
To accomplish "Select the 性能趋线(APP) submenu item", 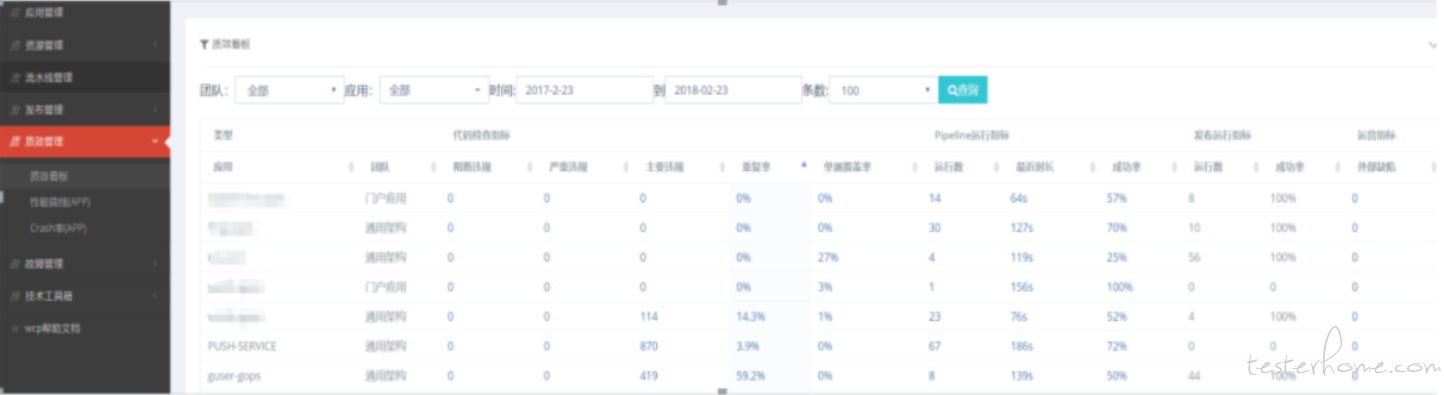I will pos(60,201).
